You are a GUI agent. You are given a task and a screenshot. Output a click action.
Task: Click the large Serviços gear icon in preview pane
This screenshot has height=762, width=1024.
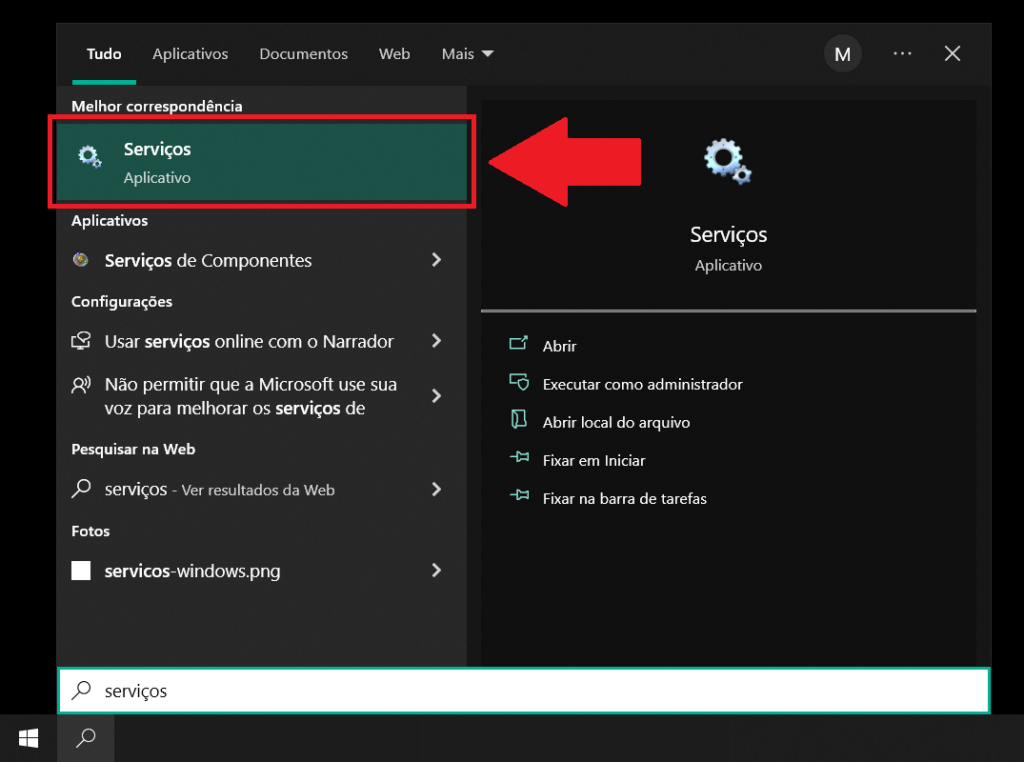click(728, 161)
